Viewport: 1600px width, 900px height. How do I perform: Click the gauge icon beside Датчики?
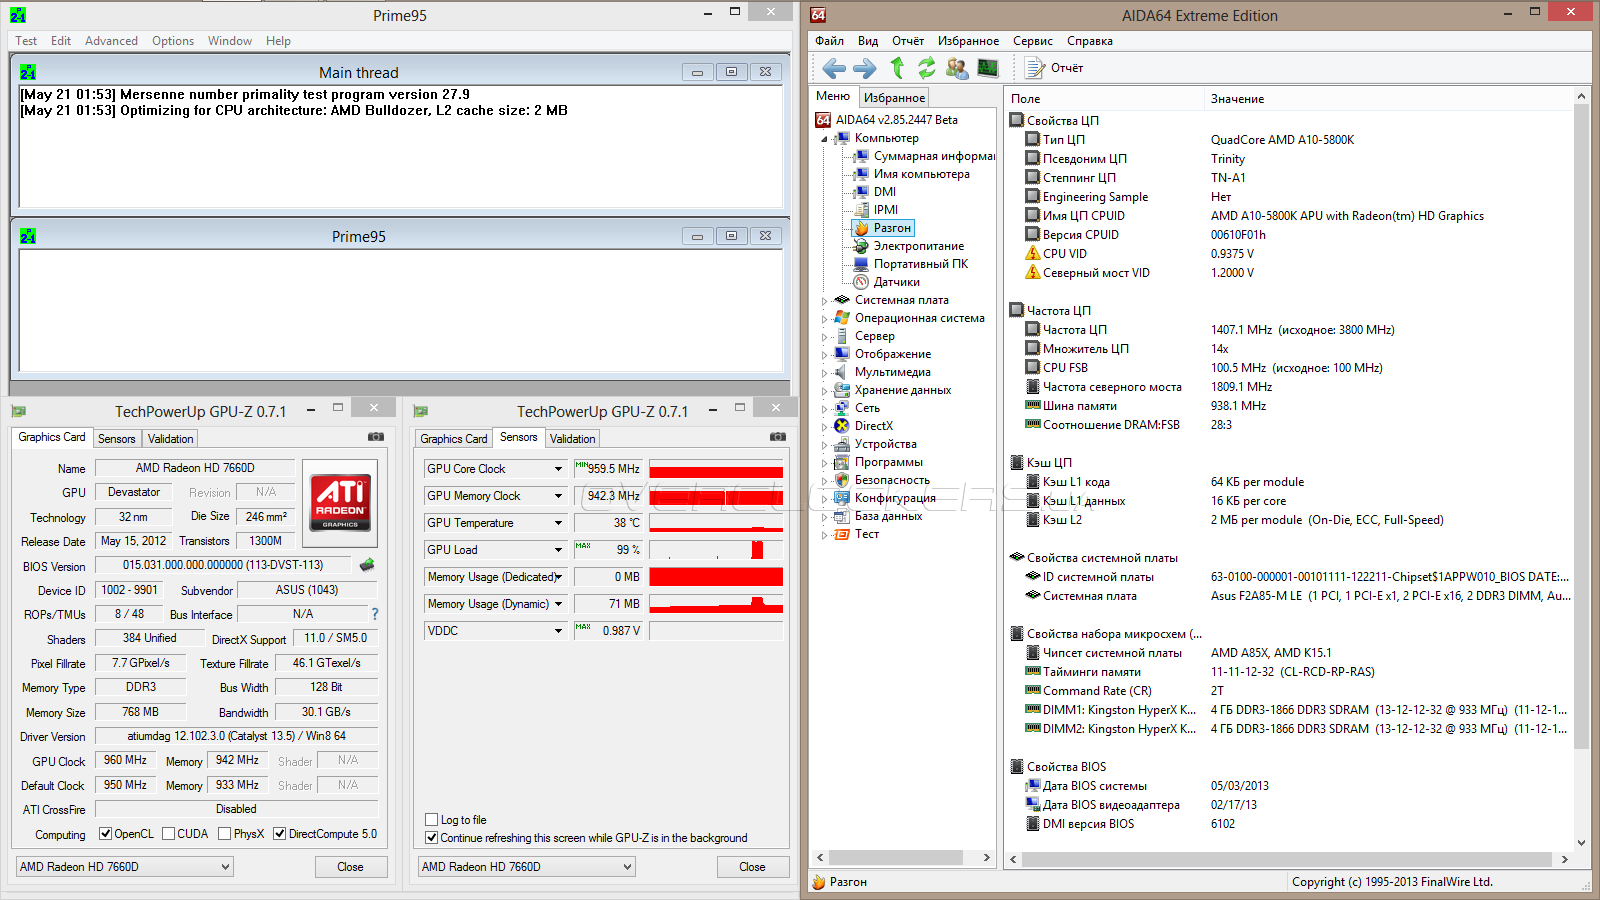(x=861, y=282)
